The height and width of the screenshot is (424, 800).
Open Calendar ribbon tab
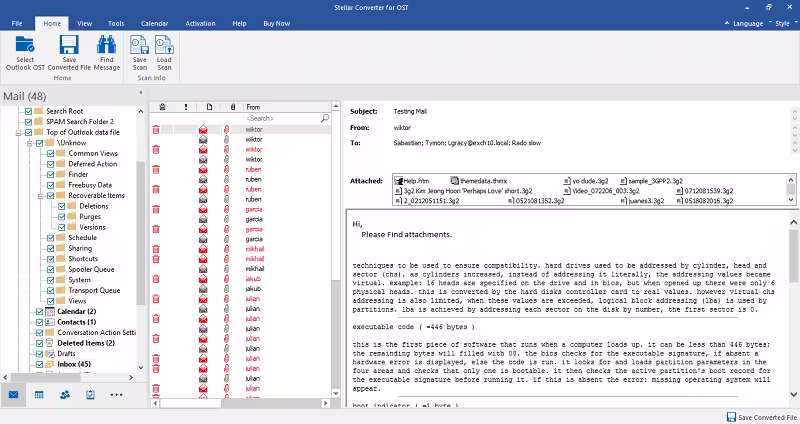155,23
